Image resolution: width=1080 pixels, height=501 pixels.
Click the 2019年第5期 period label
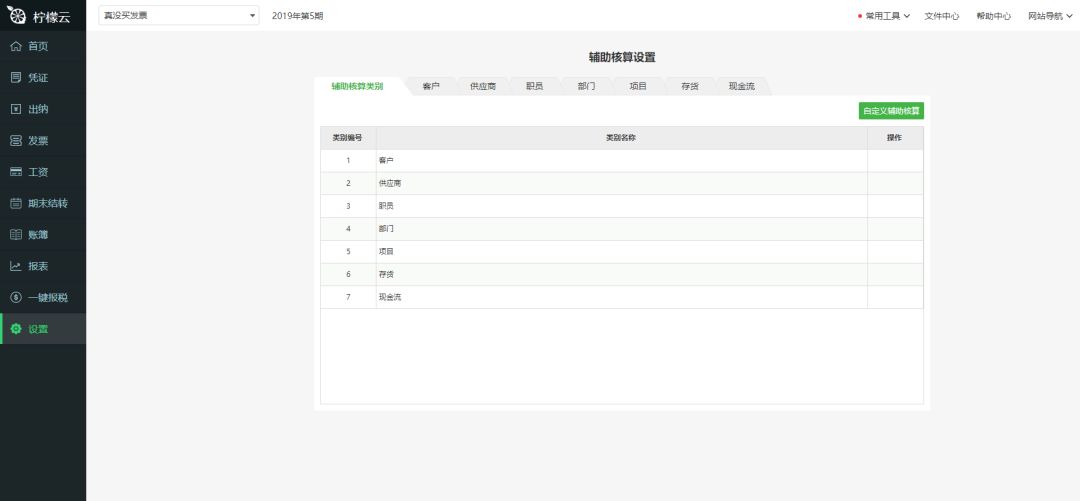pyautogui.click(x=298, y=16)
